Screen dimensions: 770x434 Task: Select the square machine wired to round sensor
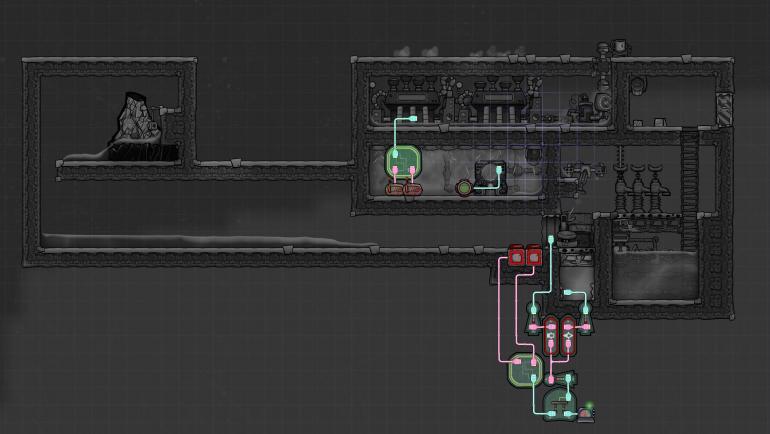[x=490, y=178]
